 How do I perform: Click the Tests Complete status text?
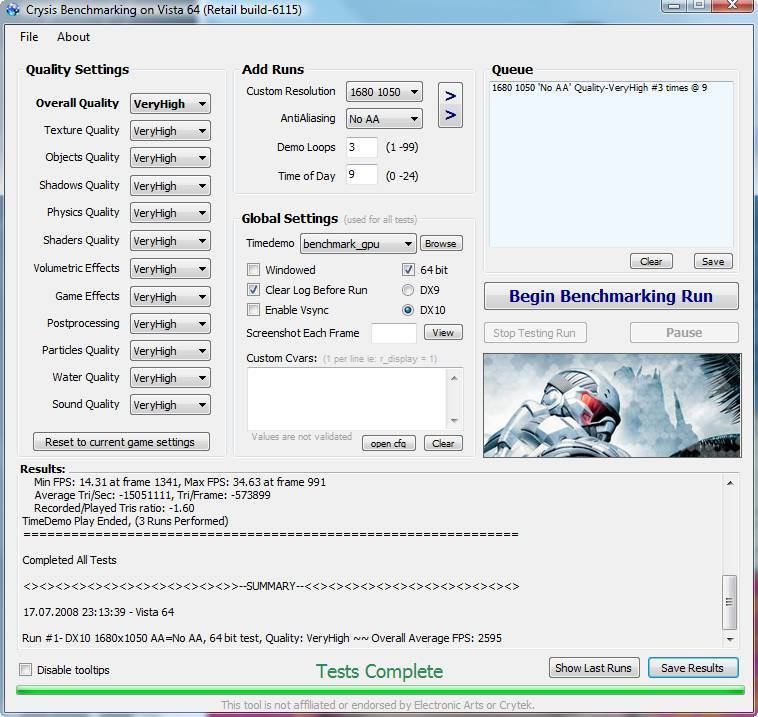[379, 671]
